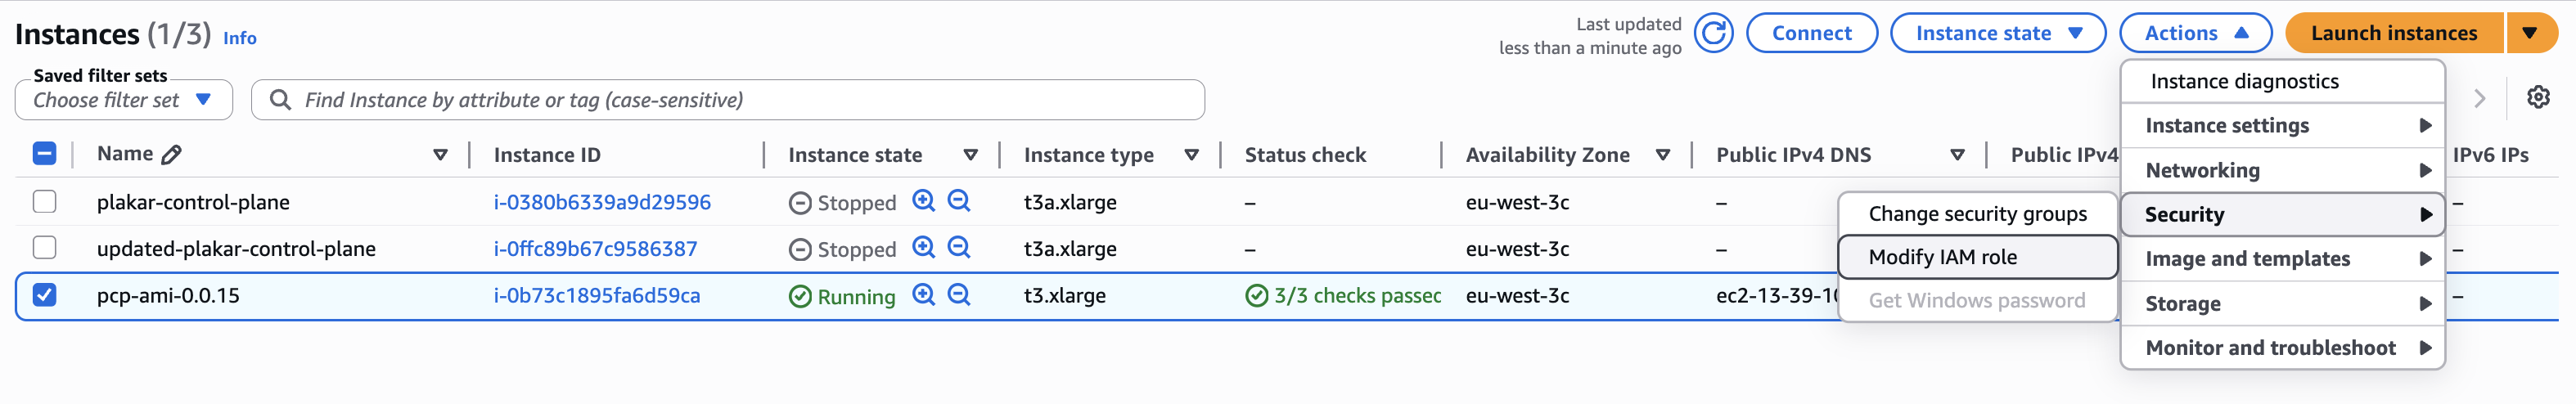Focus the Find Instance search field

point(728,100)
